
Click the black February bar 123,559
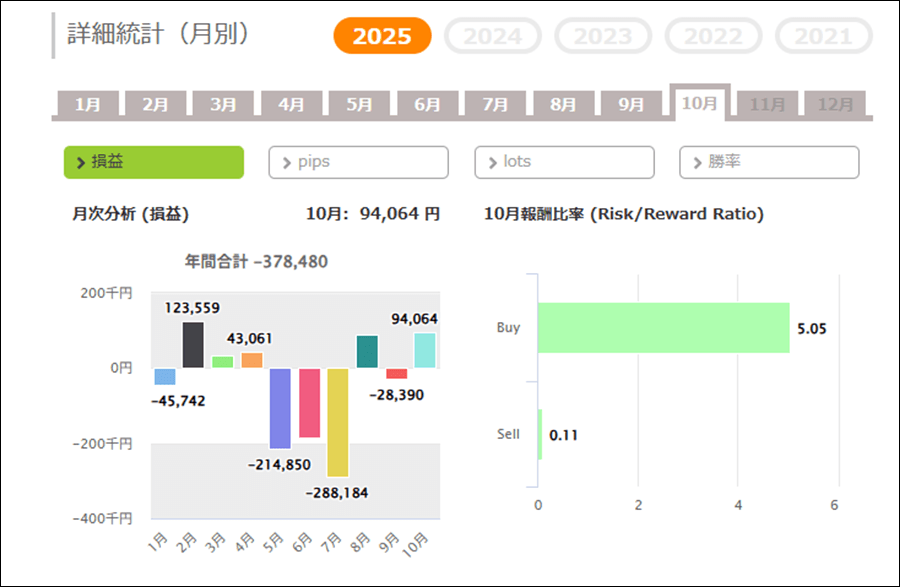point(193,345)
